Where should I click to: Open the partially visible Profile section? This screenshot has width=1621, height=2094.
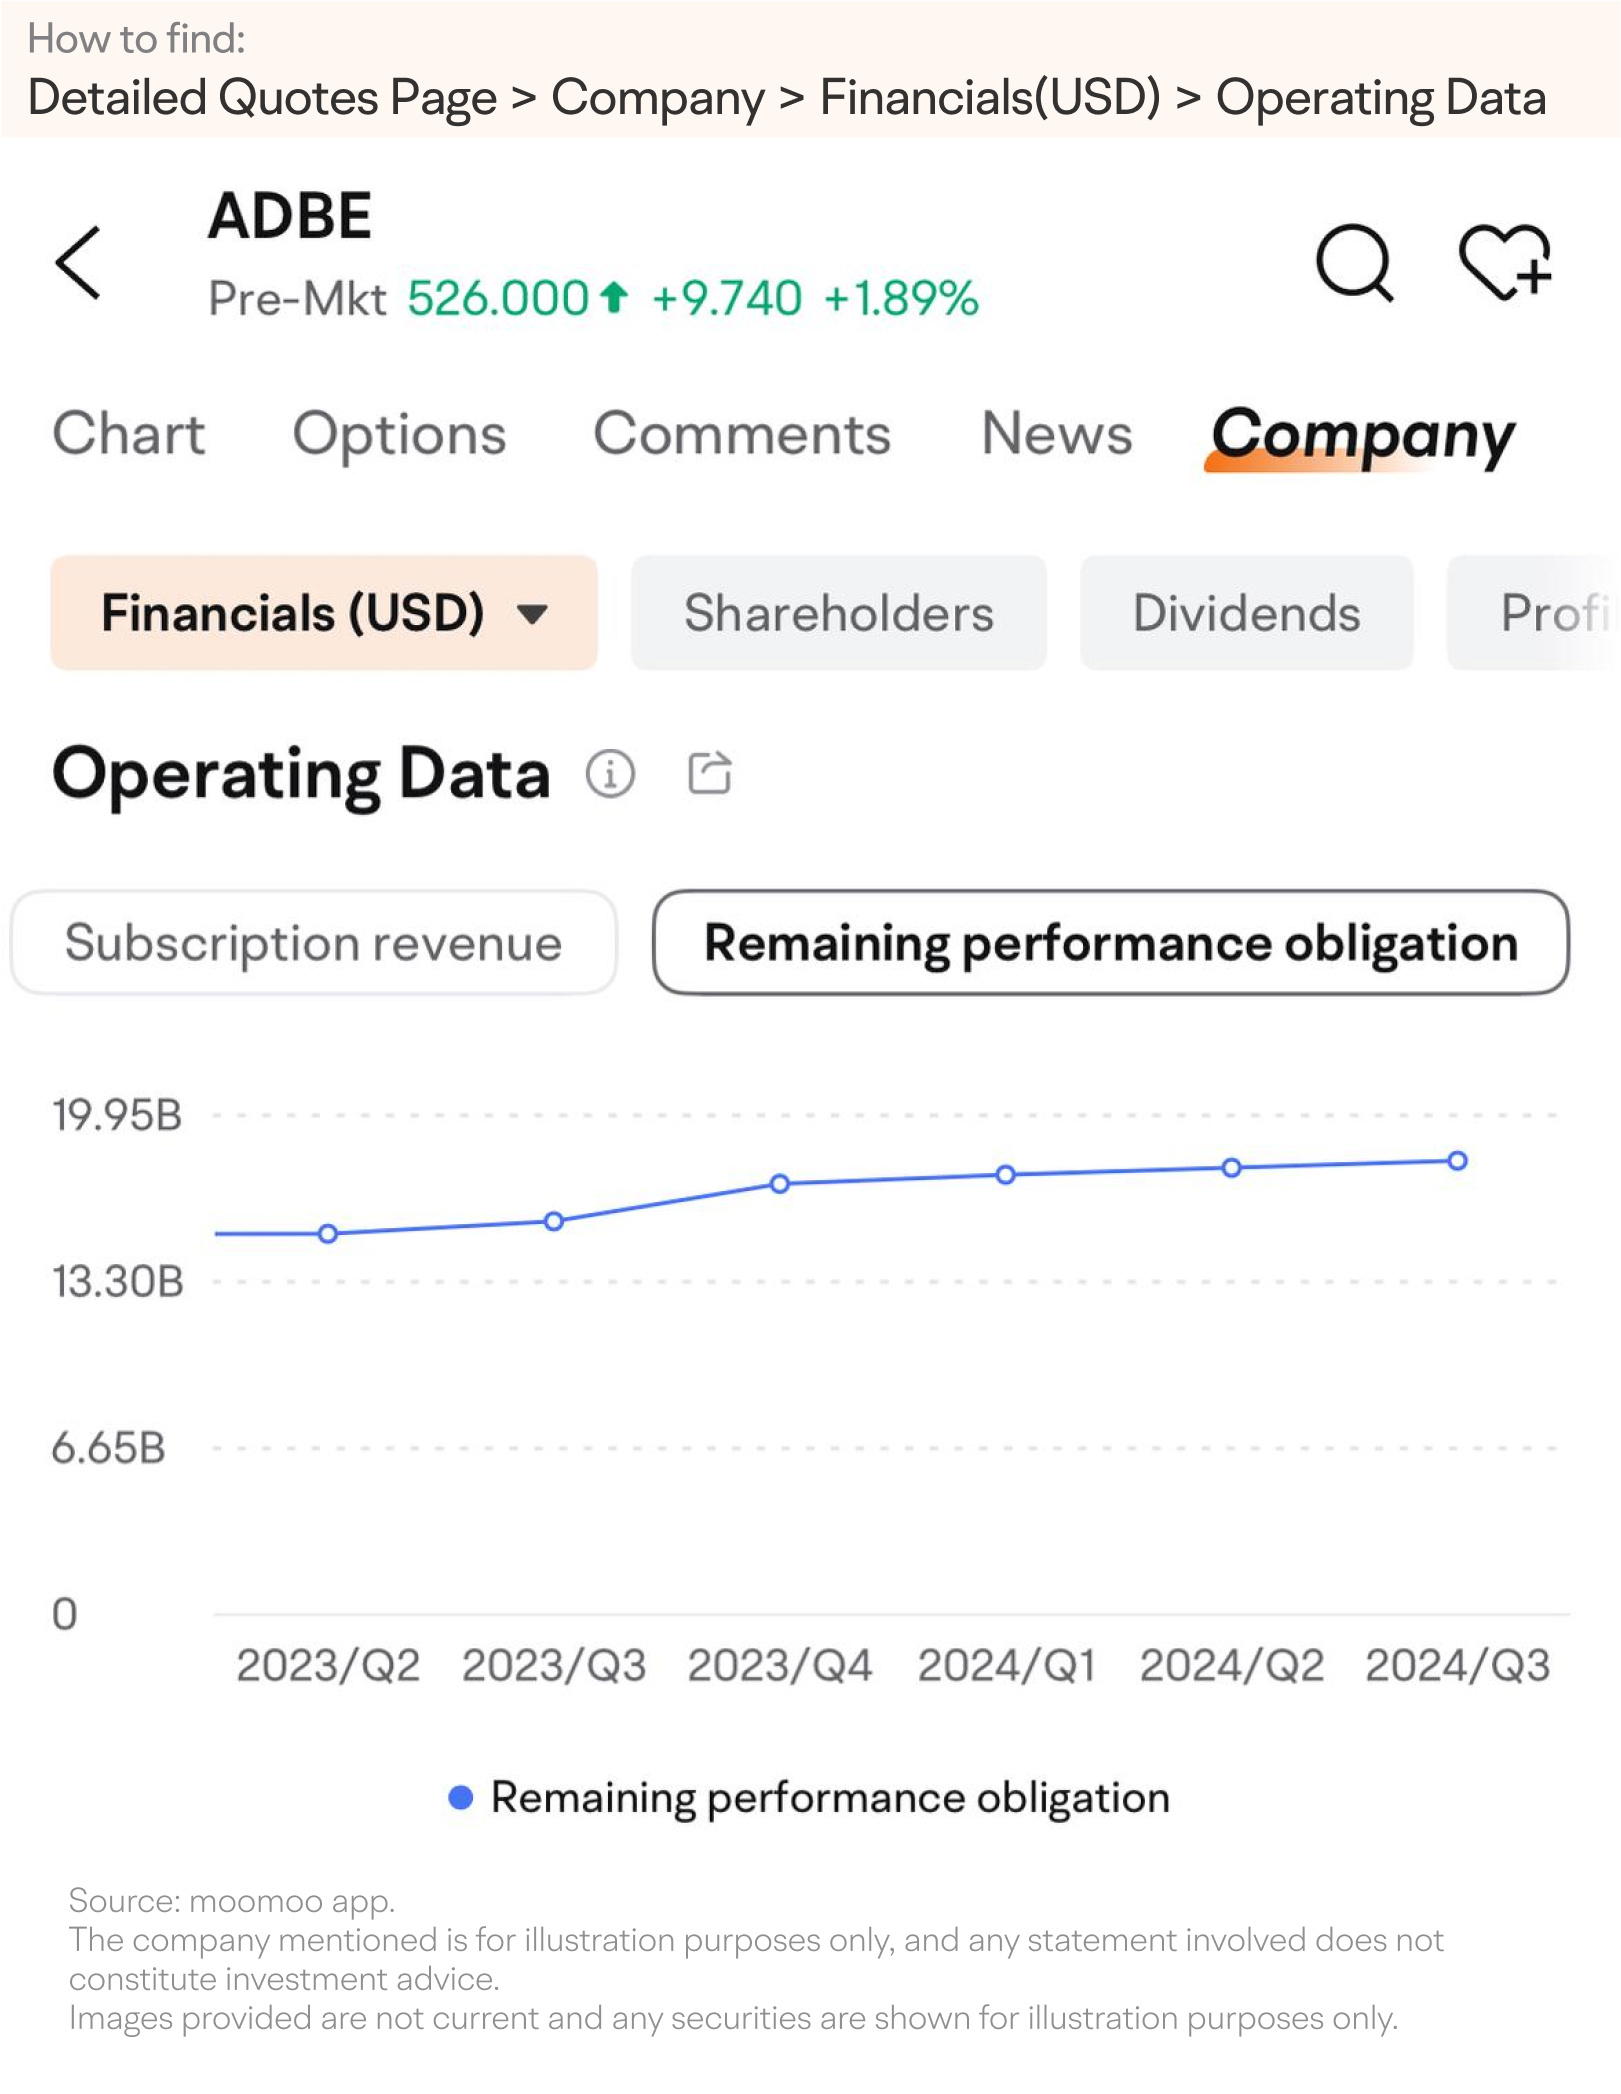click(x=1533, y=613)
